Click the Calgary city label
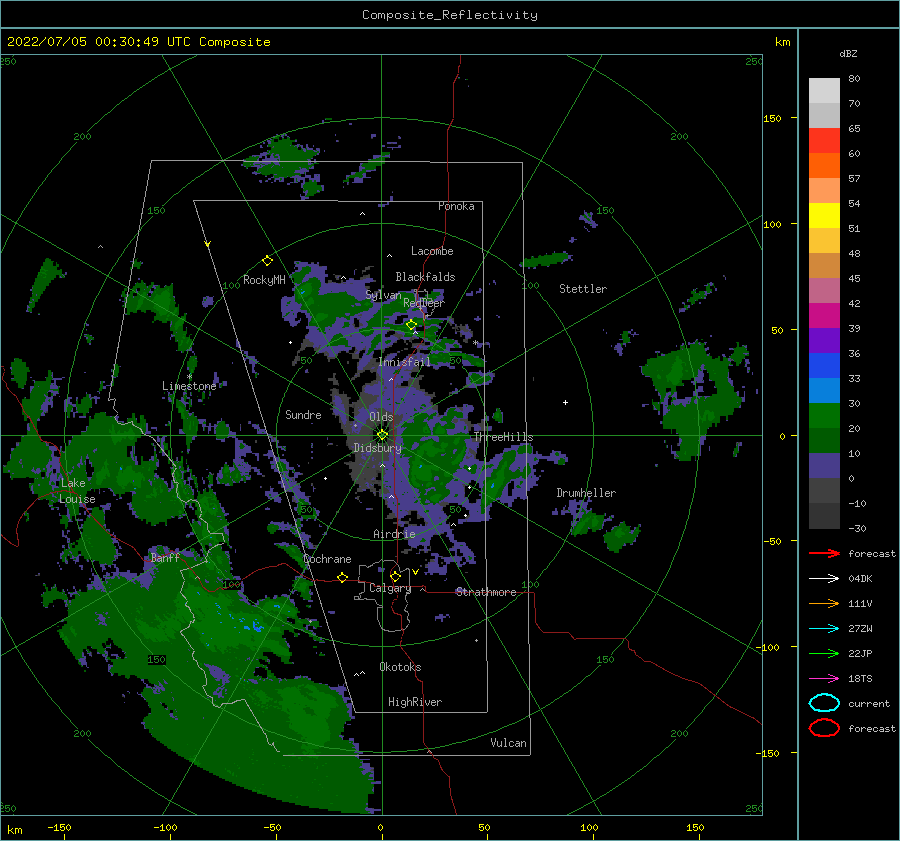This screenshot has width=900, height=841. (390, 588)
